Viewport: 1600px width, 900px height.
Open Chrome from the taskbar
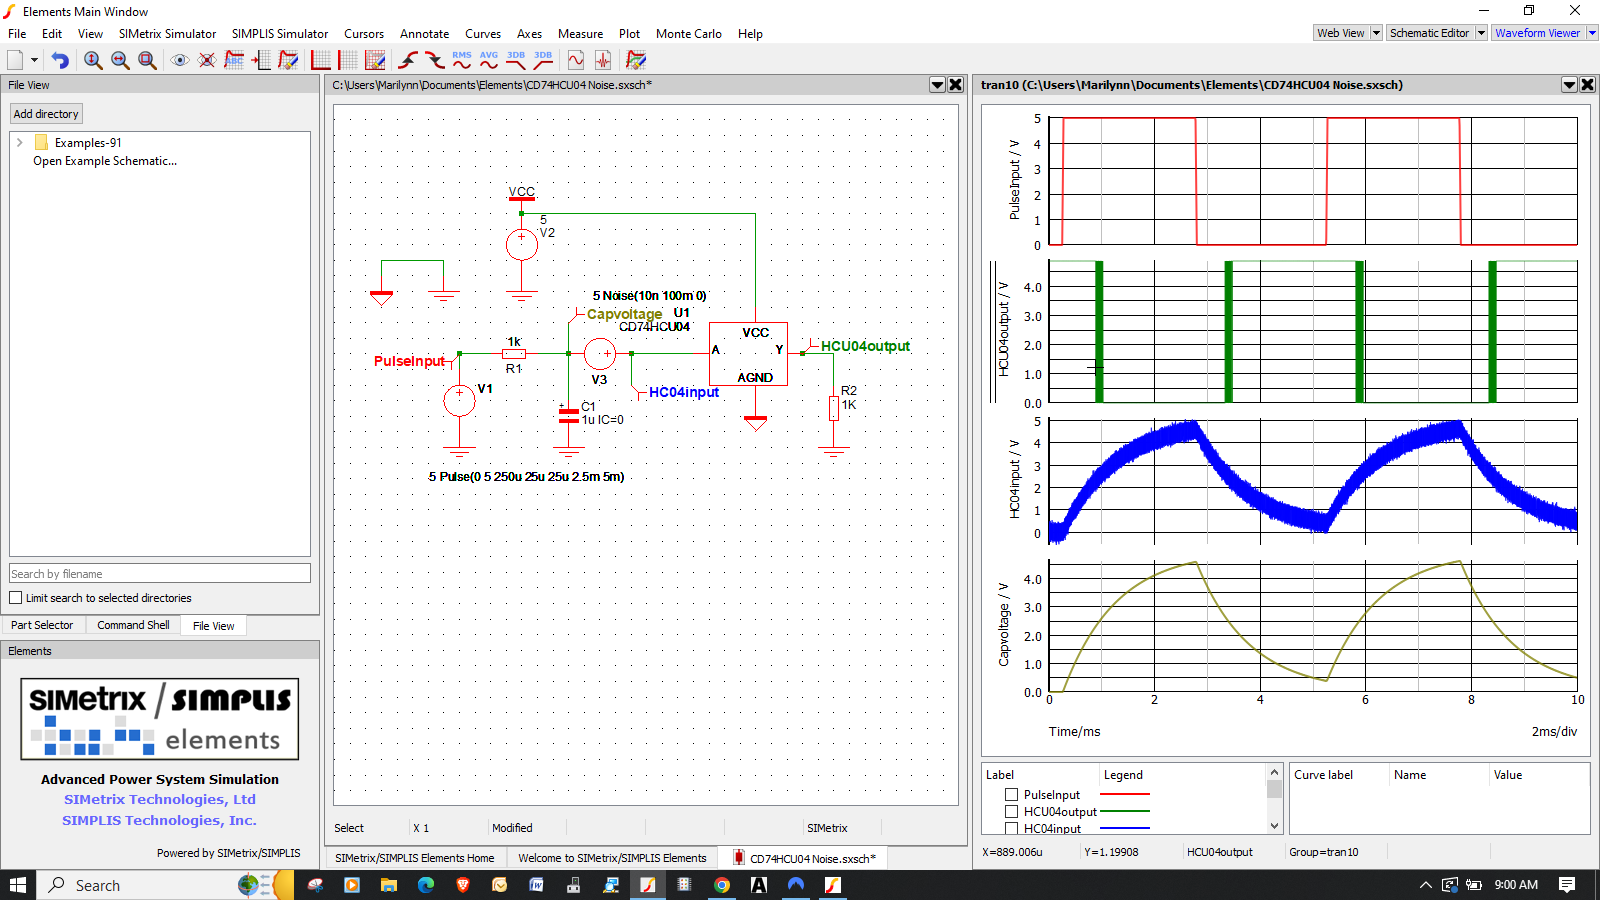coord(722,885)
